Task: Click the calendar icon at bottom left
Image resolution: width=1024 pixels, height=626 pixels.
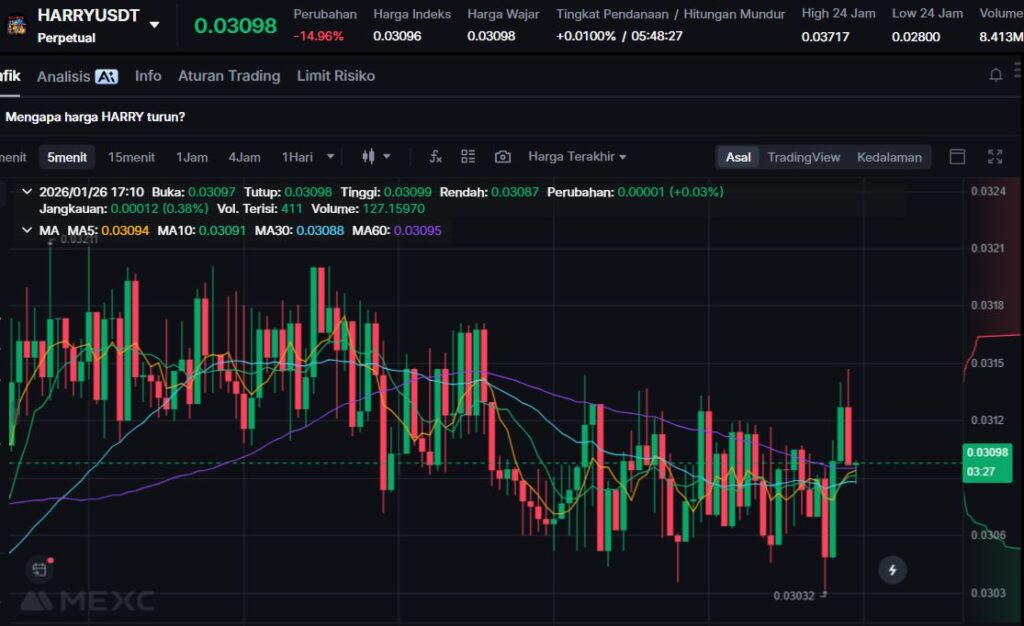Action: [x=39, y=570]
